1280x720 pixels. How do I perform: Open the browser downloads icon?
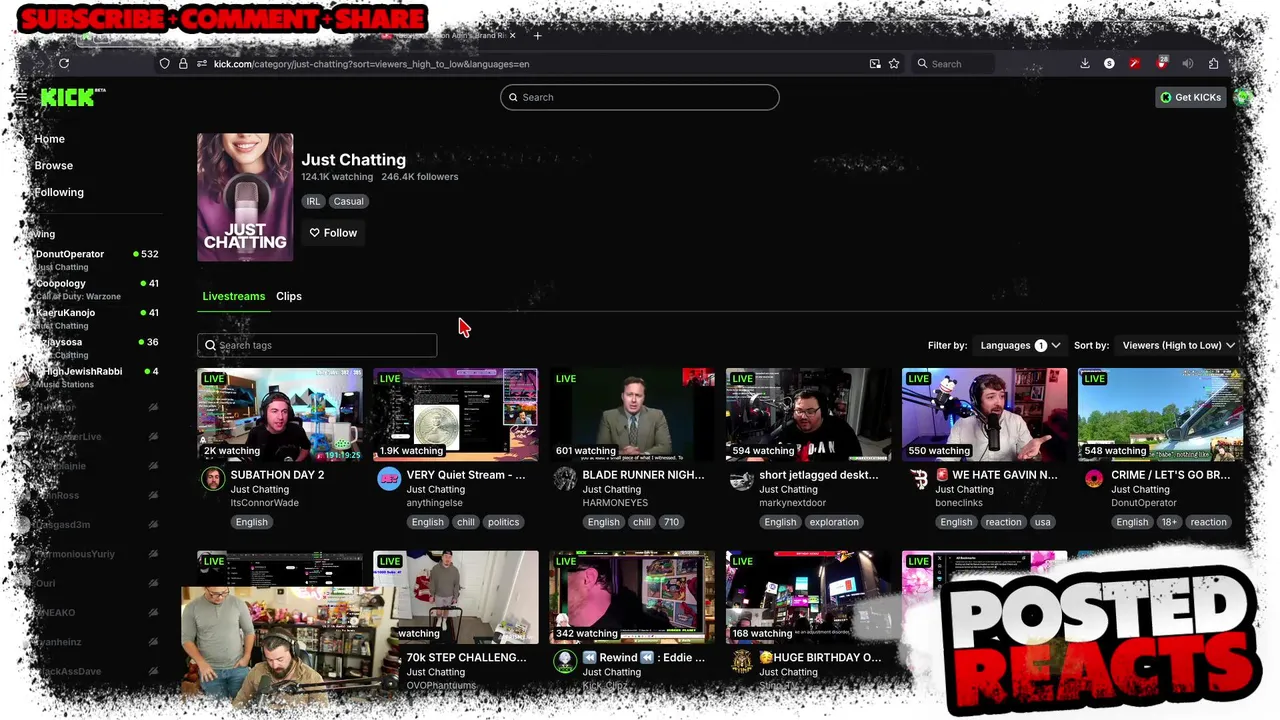[1085, 64]
